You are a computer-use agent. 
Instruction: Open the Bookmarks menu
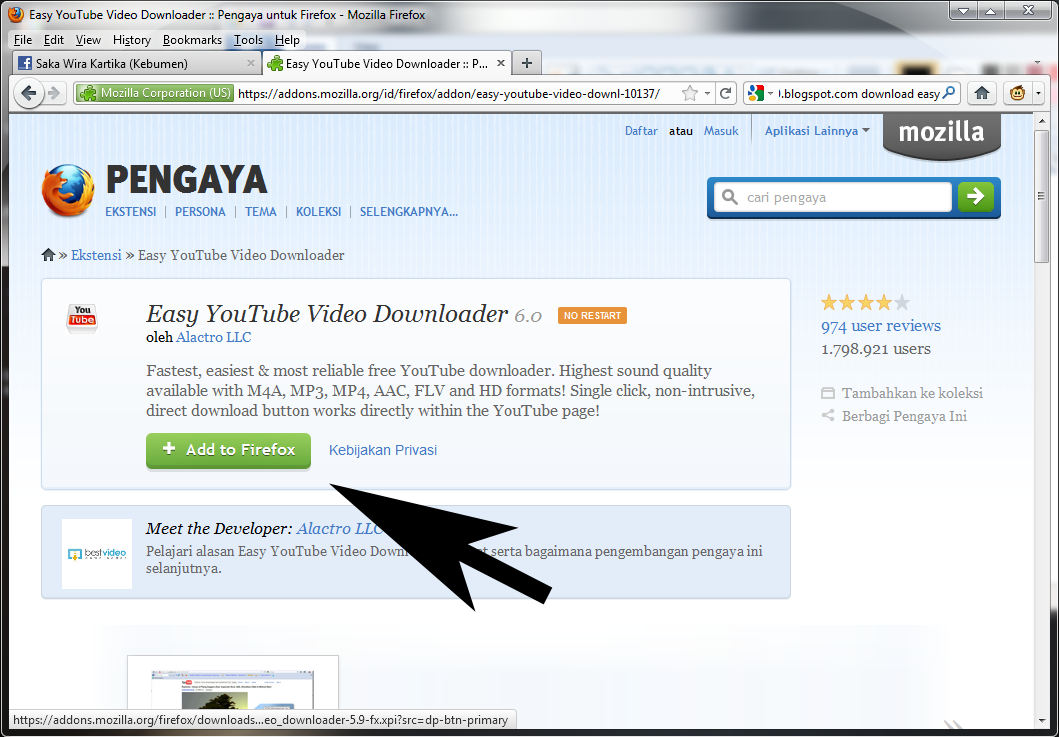[192, 40]
